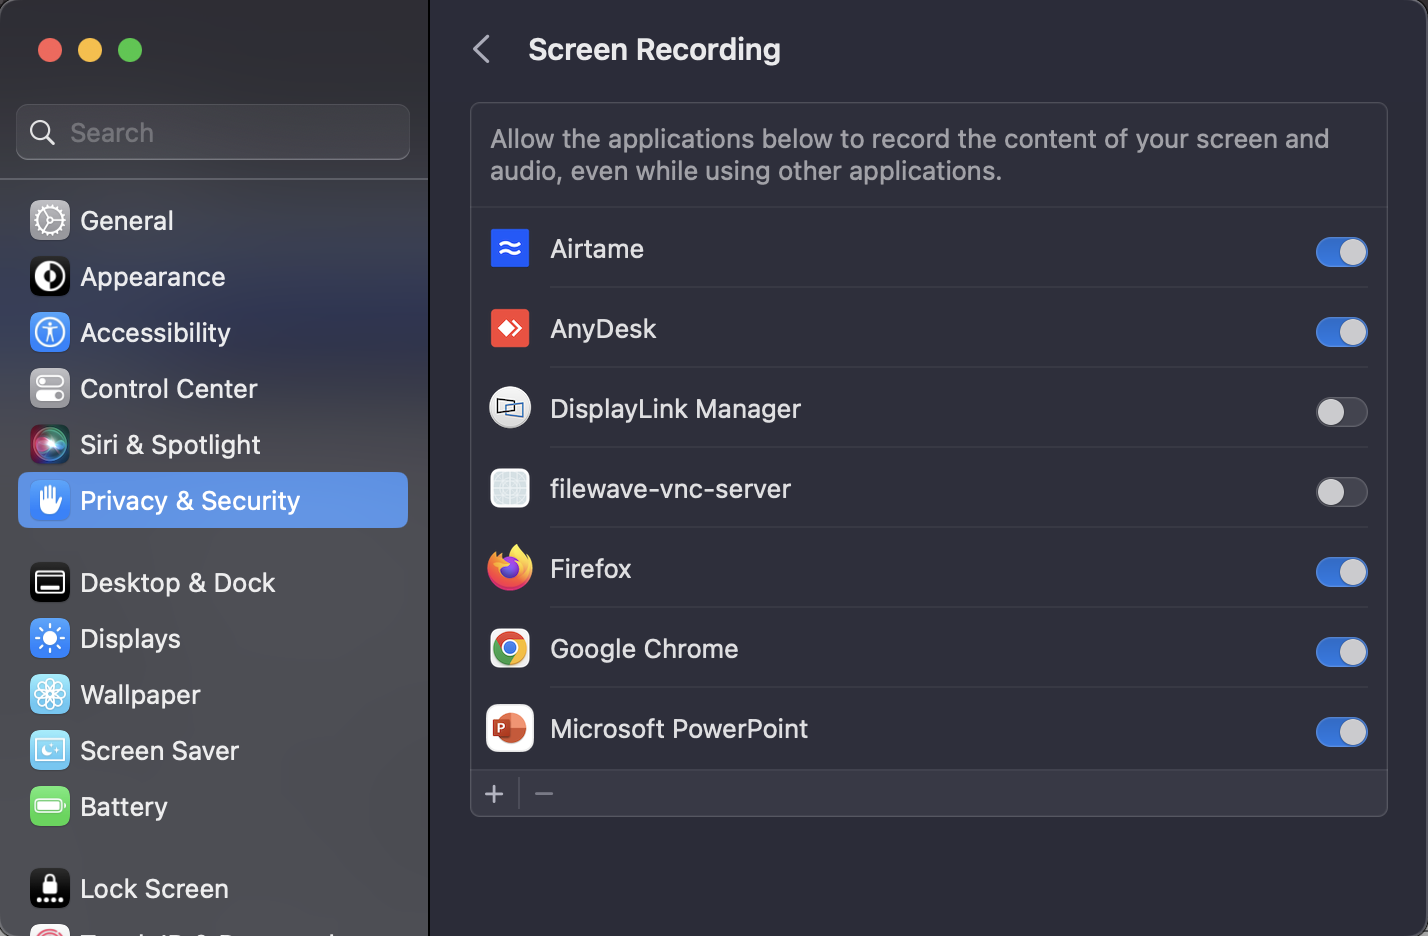Click the General gear icon in sidebar

coord(50,220)
